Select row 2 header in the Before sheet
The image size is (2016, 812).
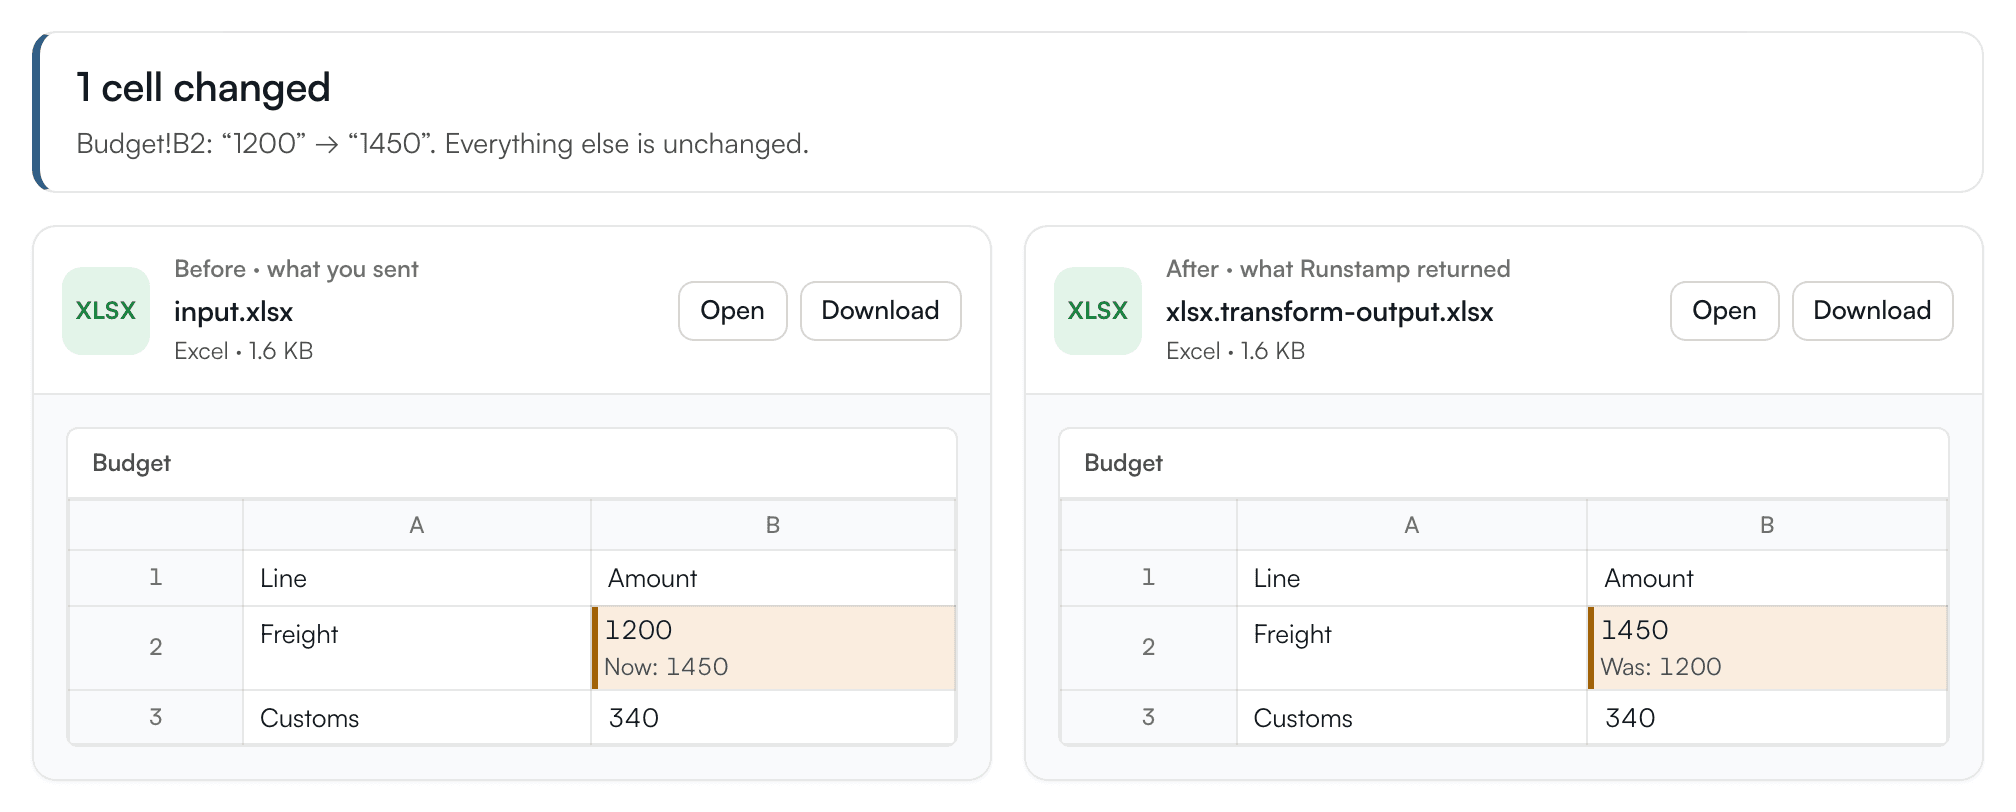pos(156,648)
